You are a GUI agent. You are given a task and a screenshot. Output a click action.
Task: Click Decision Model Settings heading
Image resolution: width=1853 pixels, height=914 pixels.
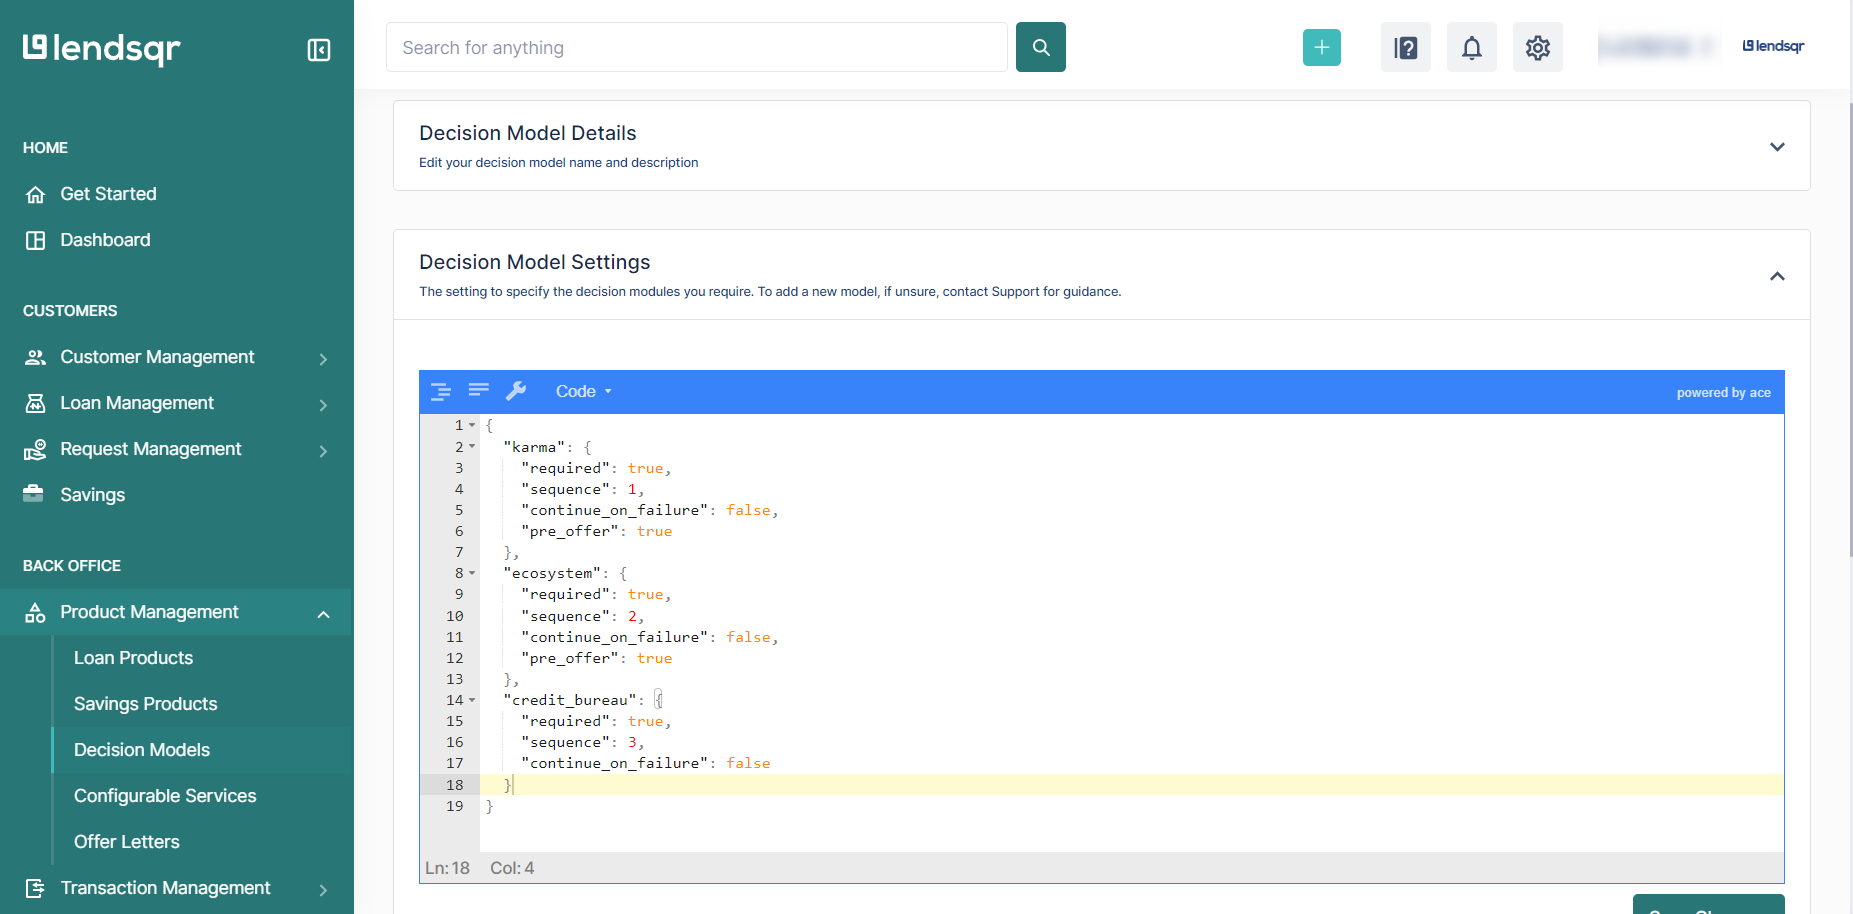(x=535, y=262)
